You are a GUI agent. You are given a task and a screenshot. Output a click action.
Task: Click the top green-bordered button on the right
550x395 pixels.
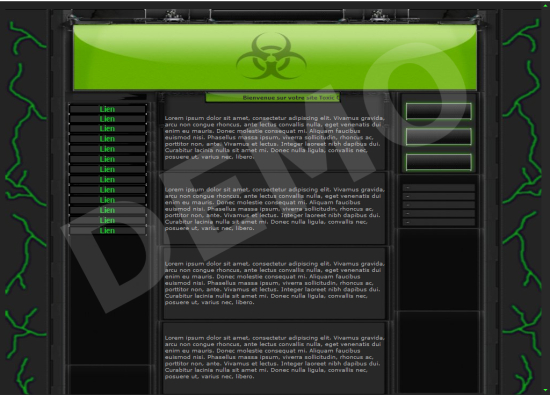pyautogui.click(x=438, y=111)
